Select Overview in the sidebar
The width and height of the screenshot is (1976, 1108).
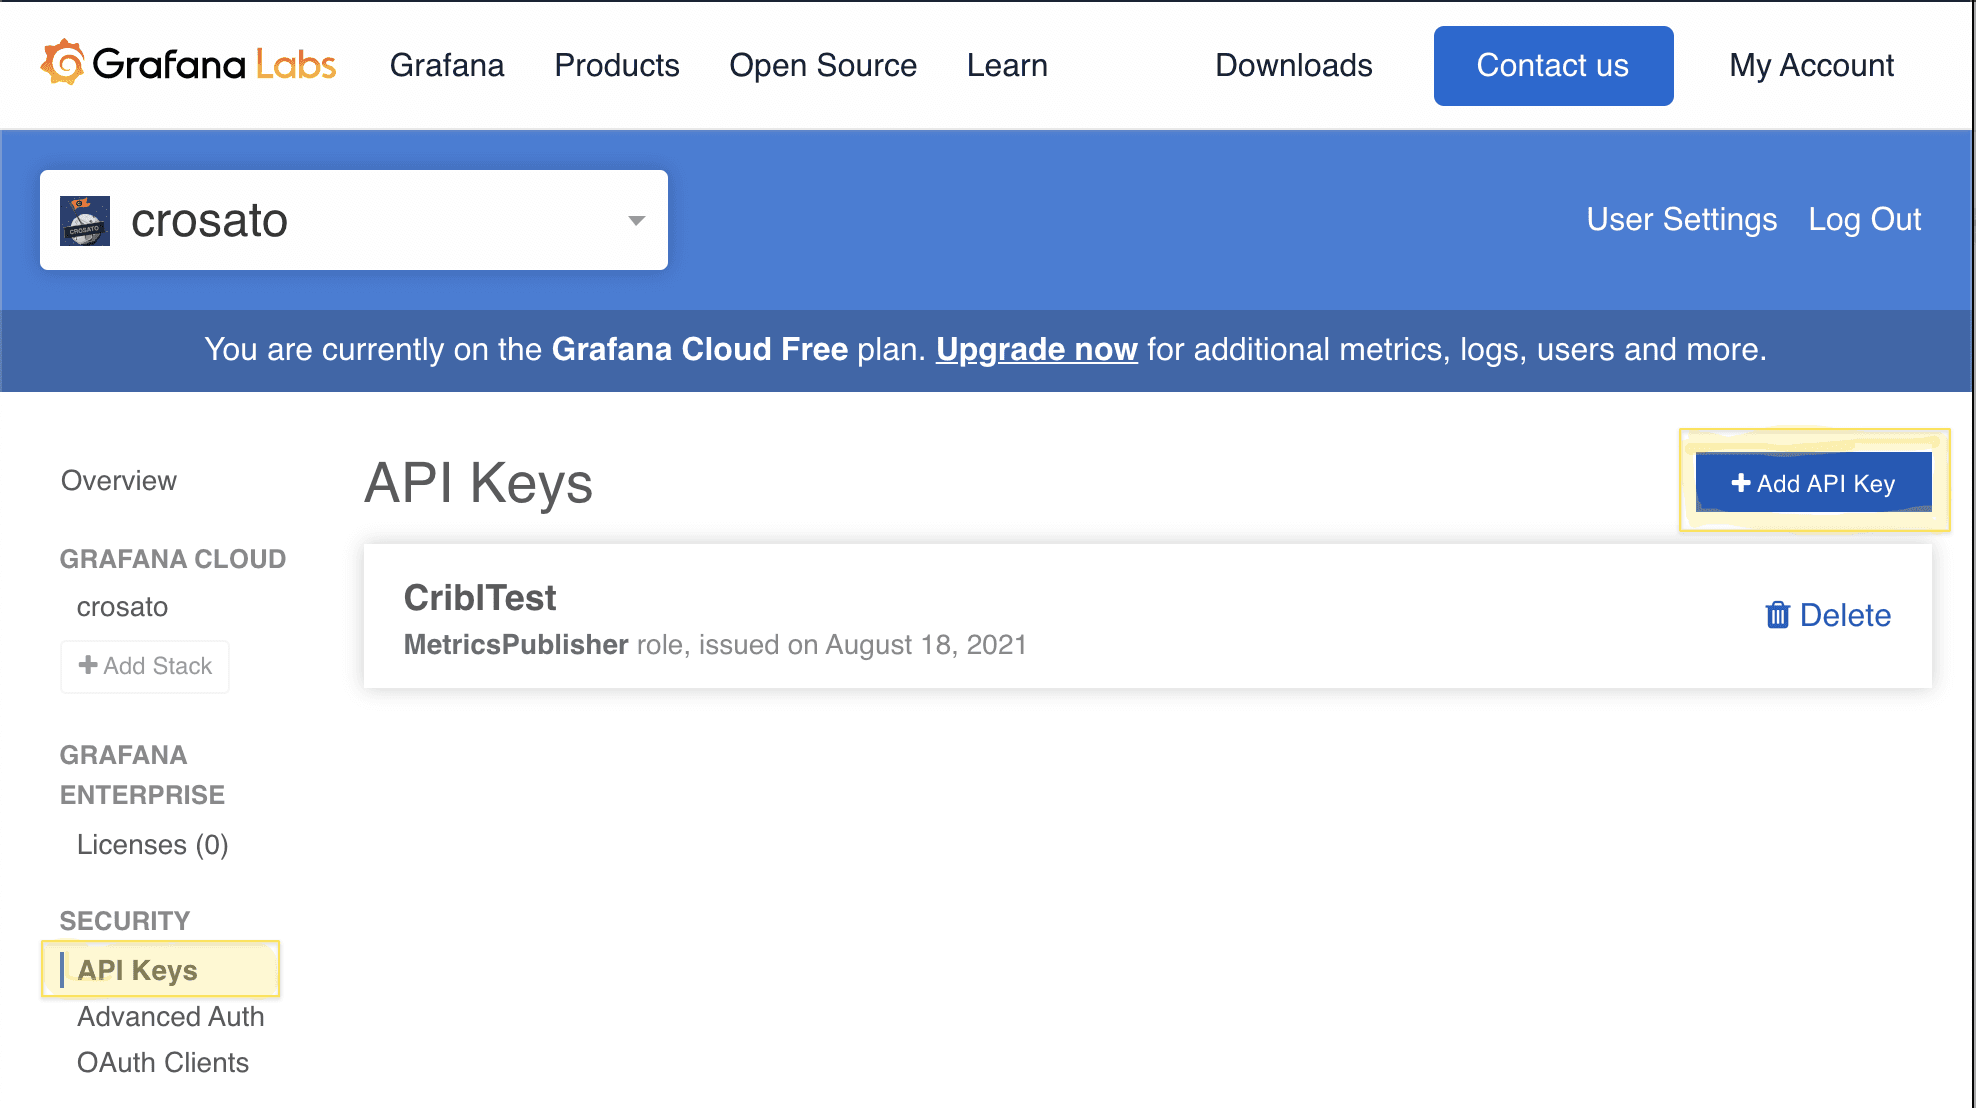pos(119,481)
